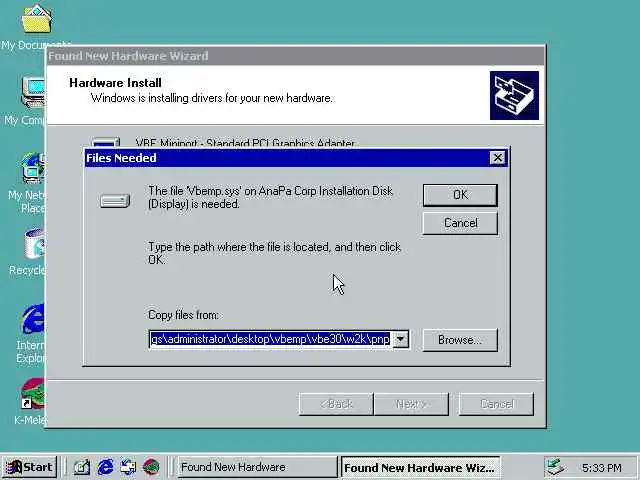Focus the Copy files from path field
640x480 pixels.
271,339
